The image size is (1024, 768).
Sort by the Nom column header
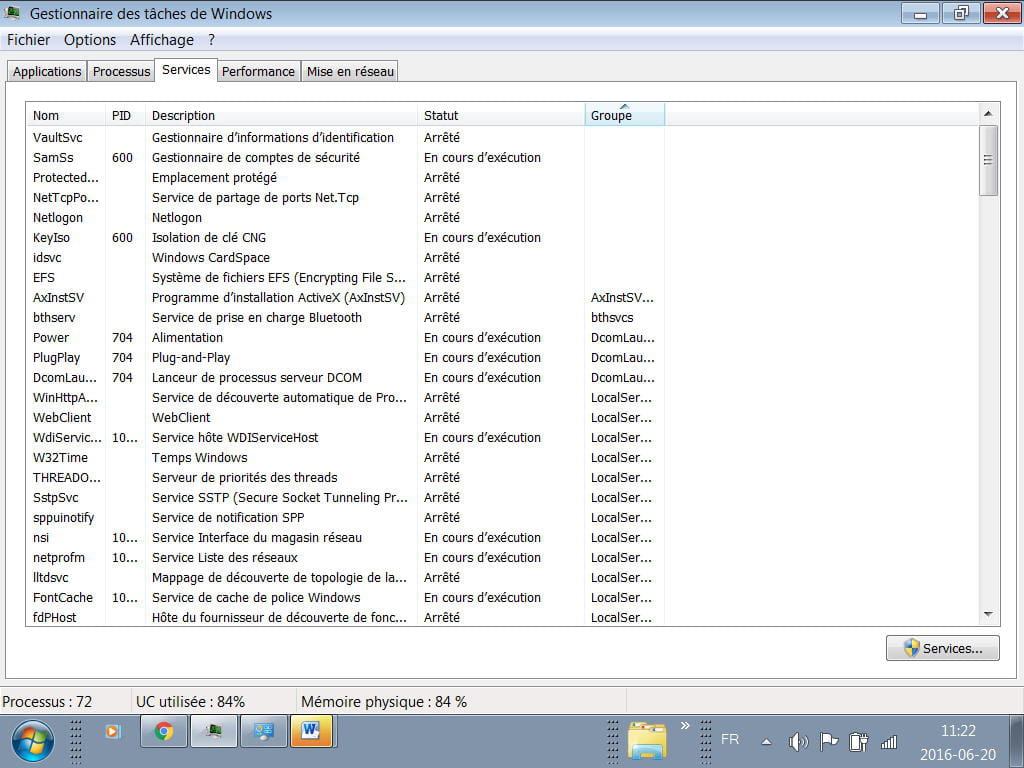point(66,115)
